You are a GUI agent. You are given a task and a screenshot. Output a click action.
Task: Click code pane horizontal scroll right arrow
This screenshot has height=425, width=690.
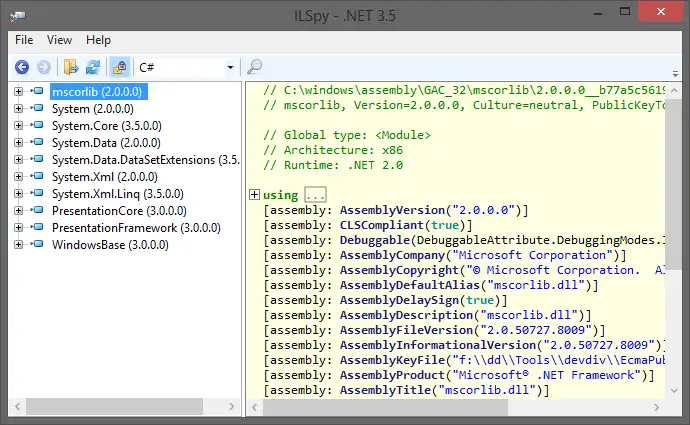click(656, 407)
